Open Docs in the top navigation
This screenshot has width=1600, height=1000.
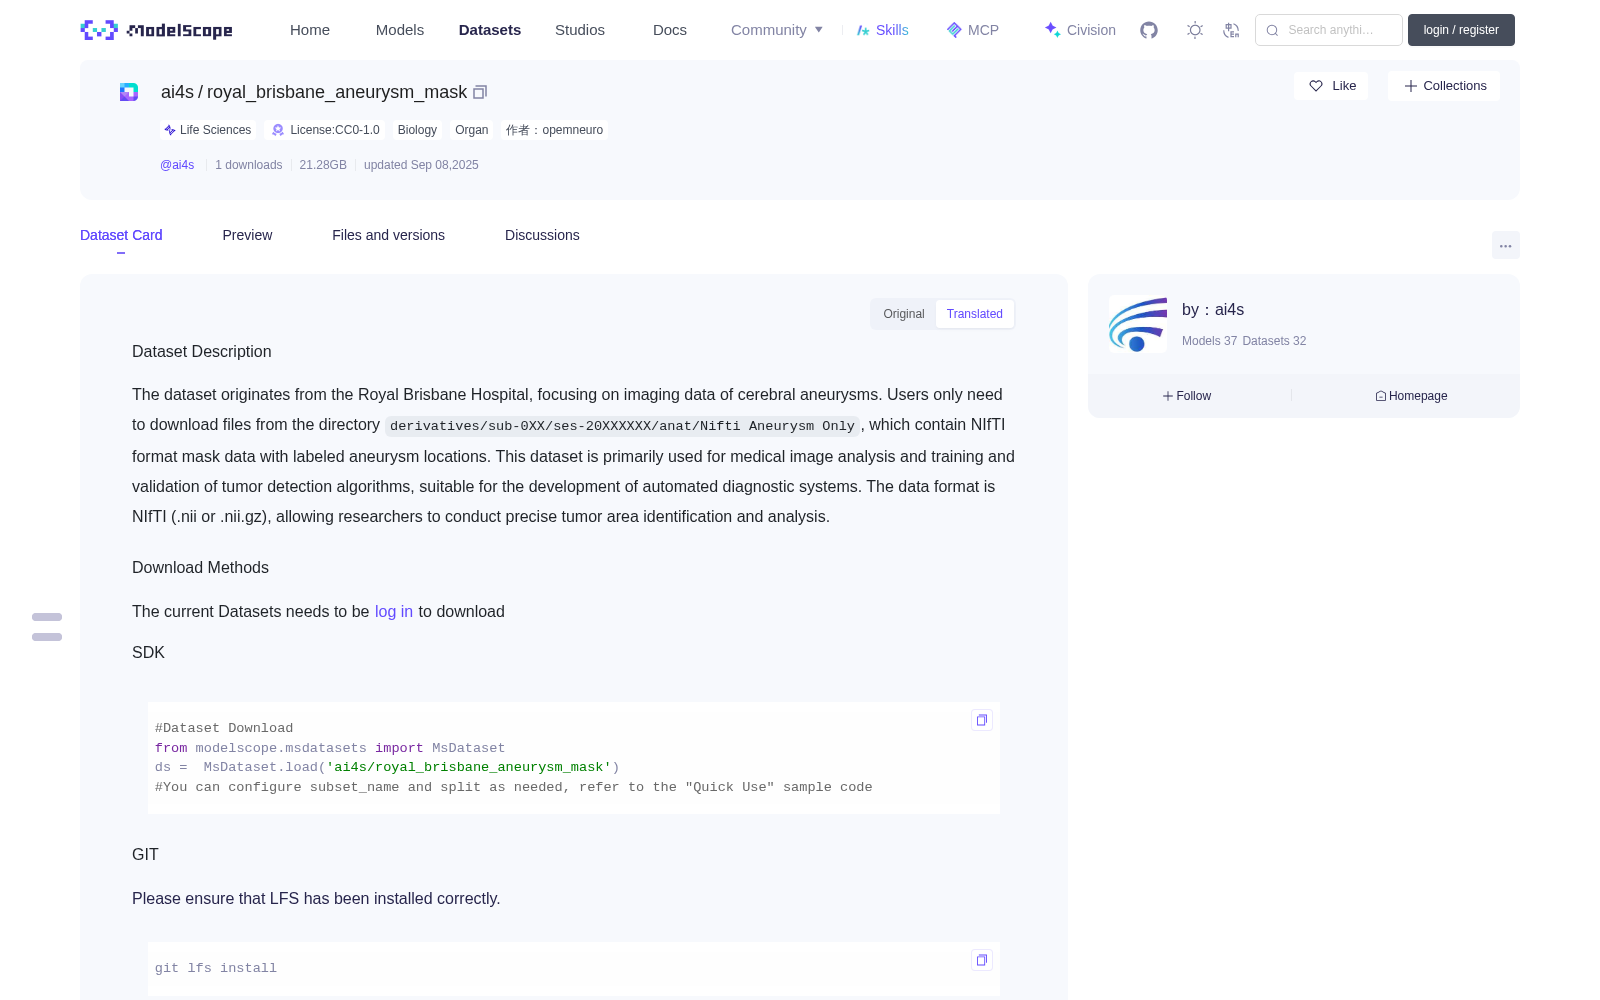pos(670,30)
